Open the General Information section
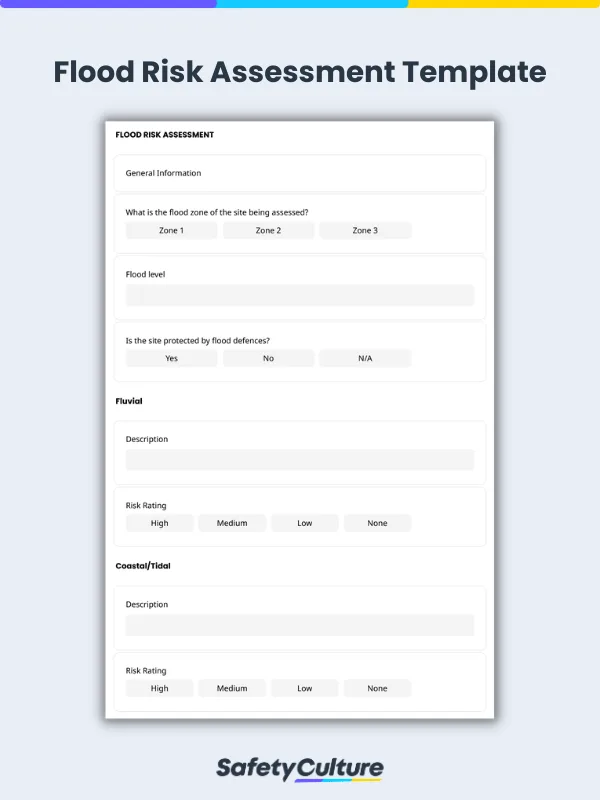This screenshot has width=600, height=800. point(299,173)
